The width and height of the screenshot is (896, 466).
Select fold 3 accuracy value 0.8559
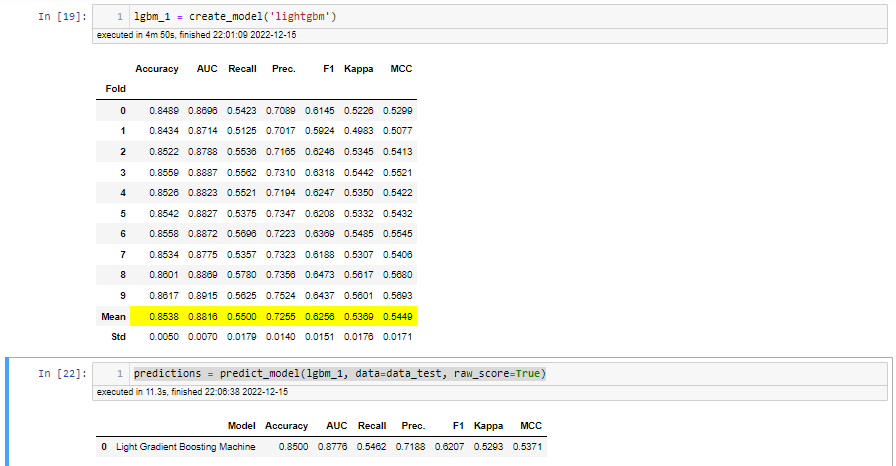pos(164,172)
